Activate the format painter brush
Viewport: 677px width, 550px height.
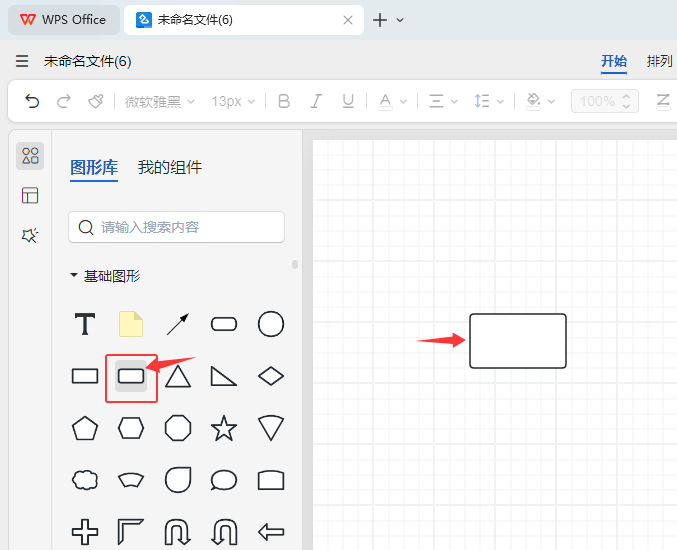pos(95,101)
